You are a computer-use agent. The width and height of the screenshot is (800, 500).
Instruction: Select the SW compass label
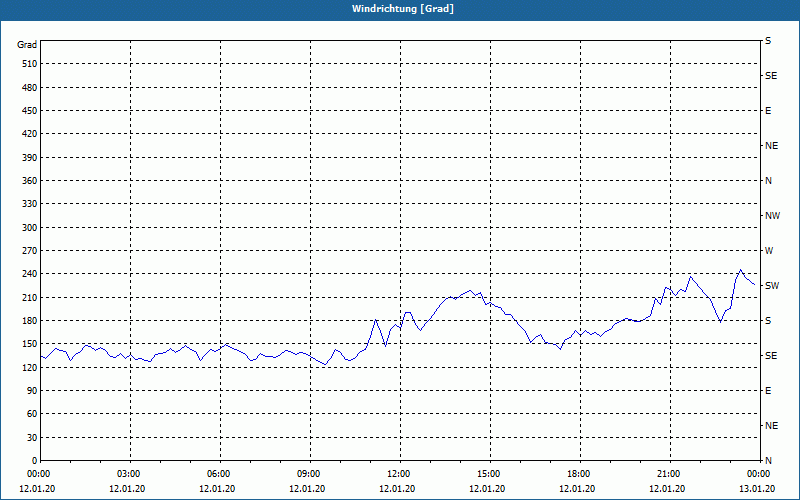[x=772, y=286]
